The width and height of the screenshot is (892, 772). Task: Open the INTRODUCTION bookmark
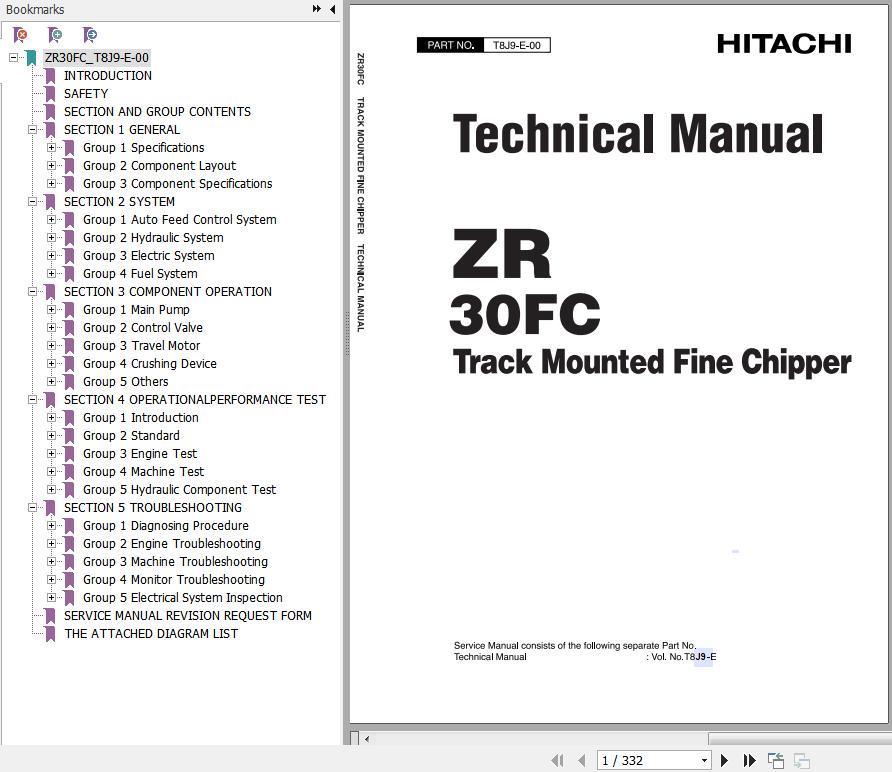pos(108,76)
